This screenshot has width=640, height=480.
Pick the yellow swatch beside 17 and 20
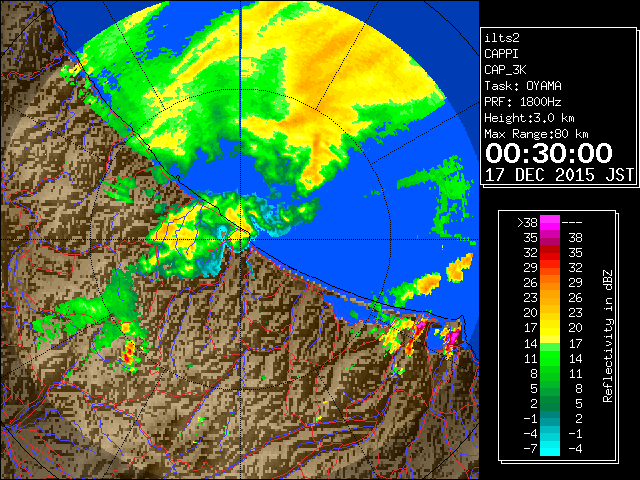(550, 328)
